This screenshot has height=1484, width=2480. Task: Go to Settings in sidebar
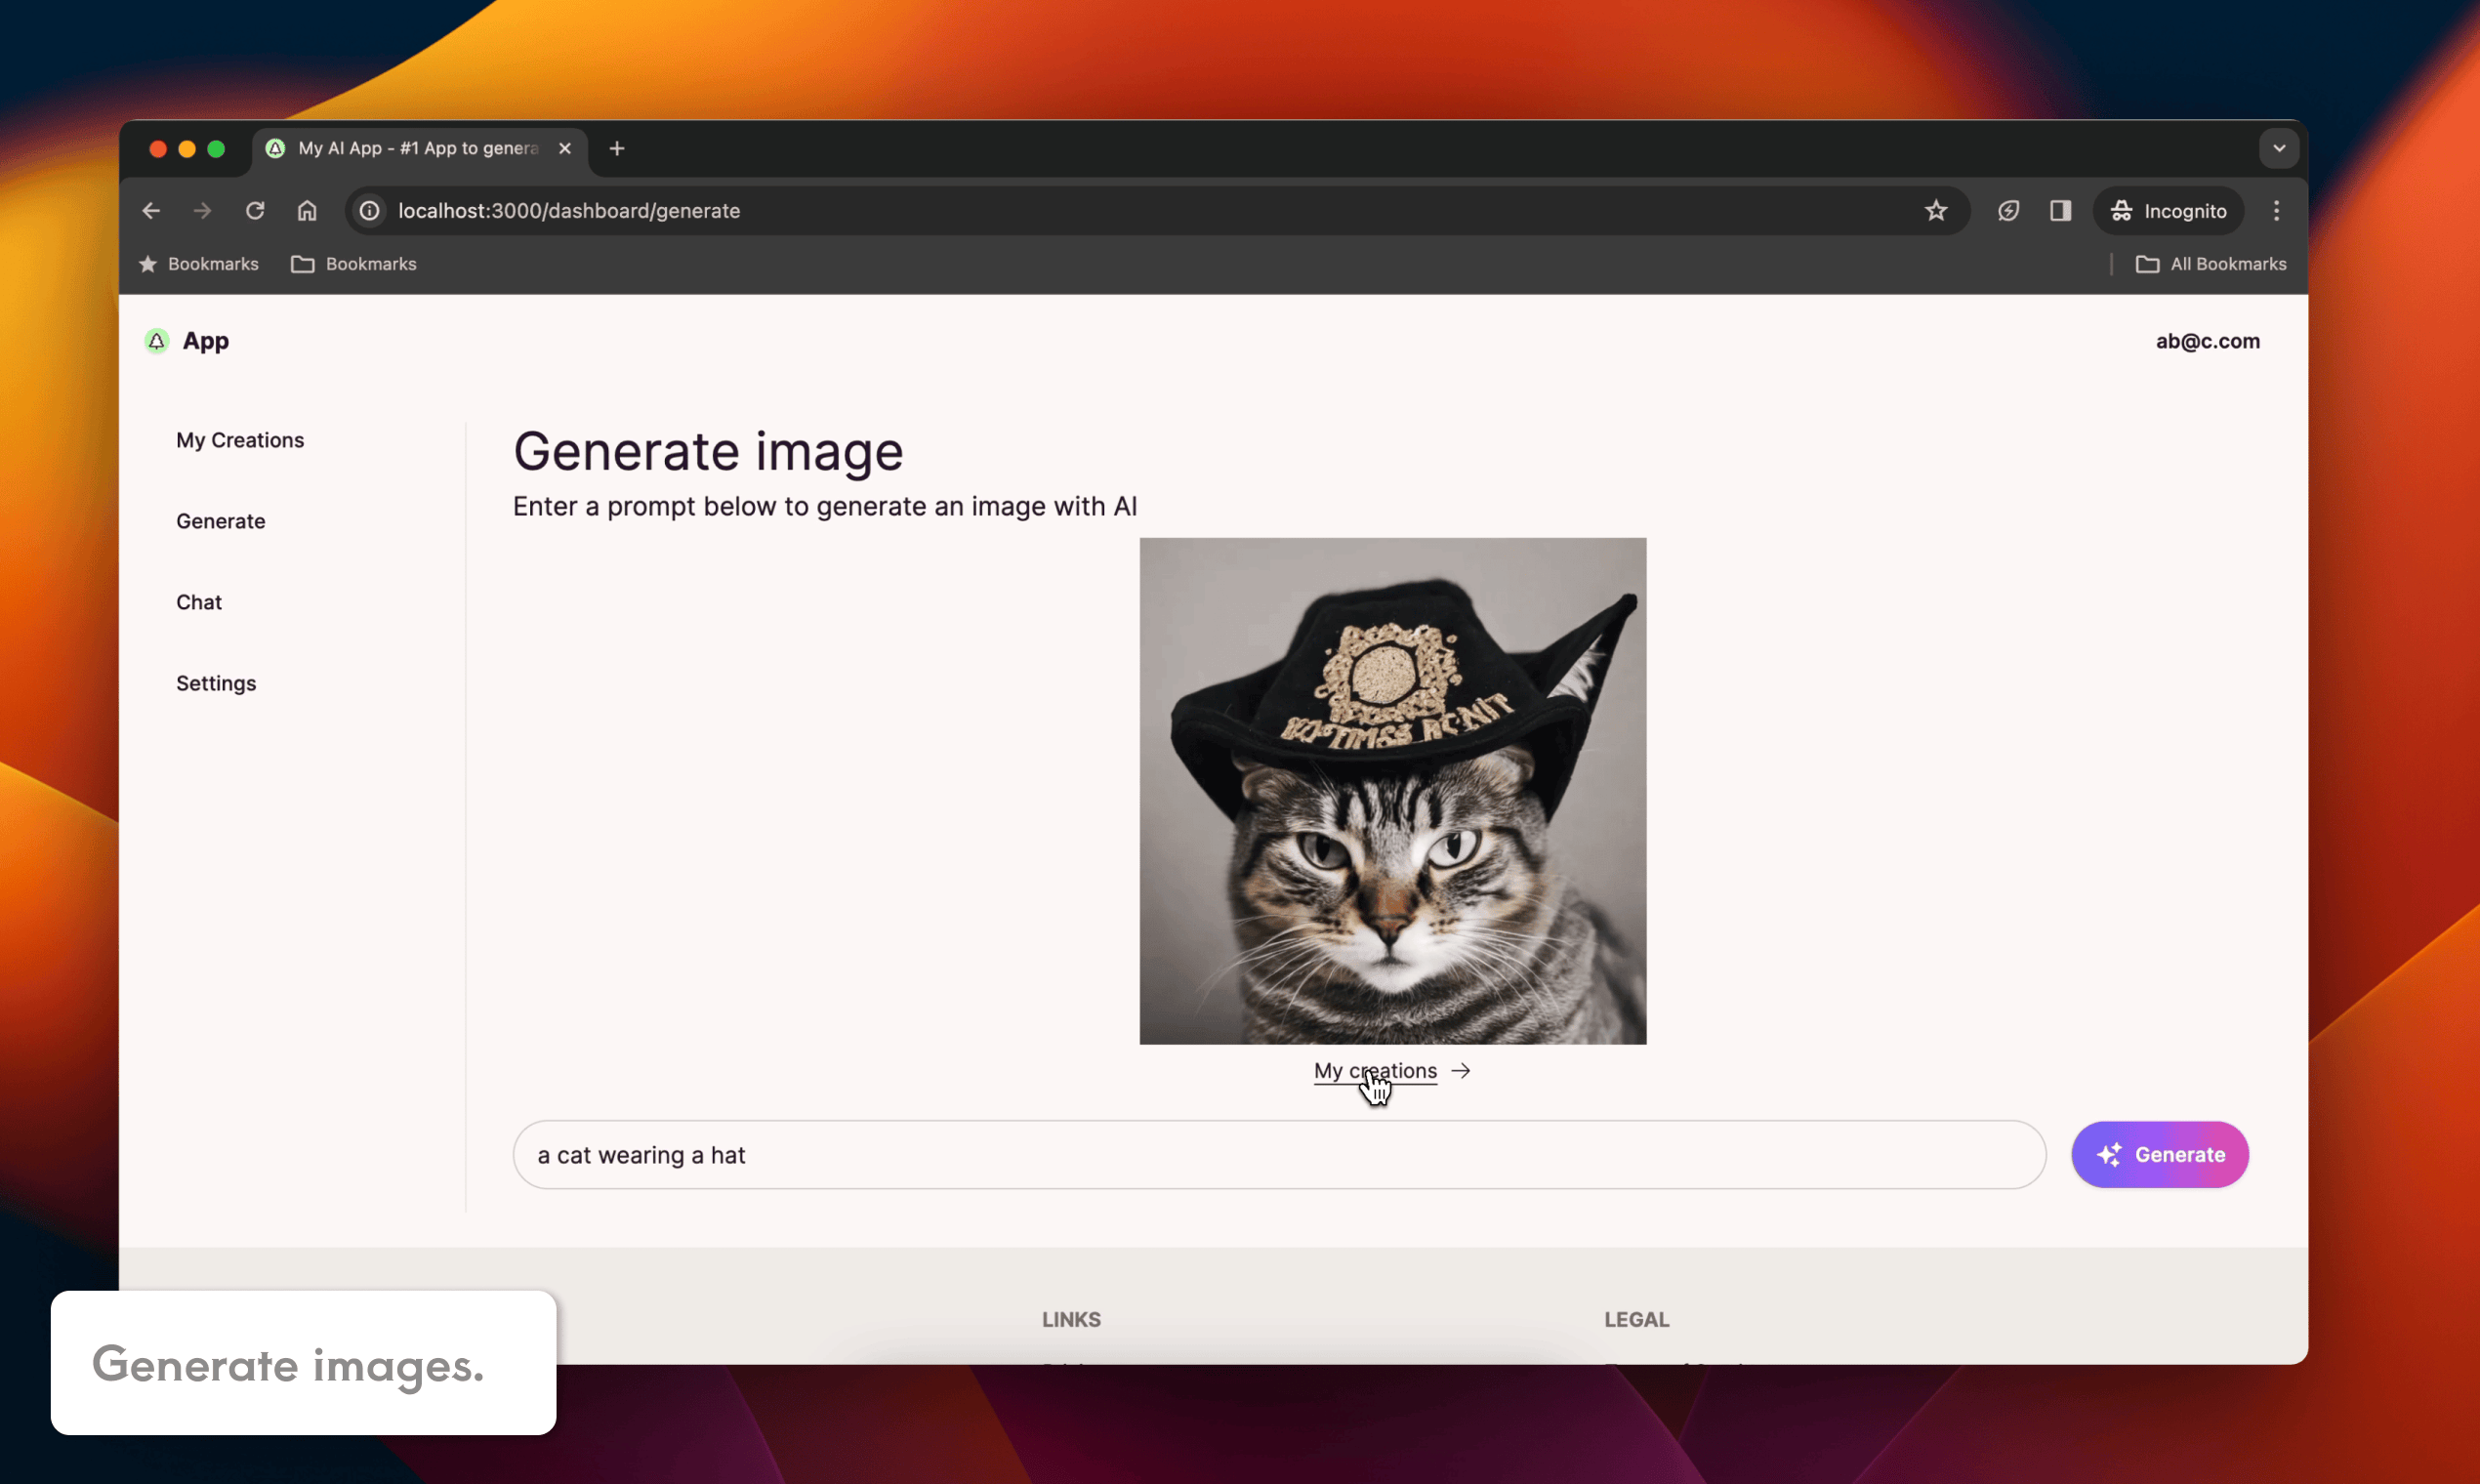(216, 683)
